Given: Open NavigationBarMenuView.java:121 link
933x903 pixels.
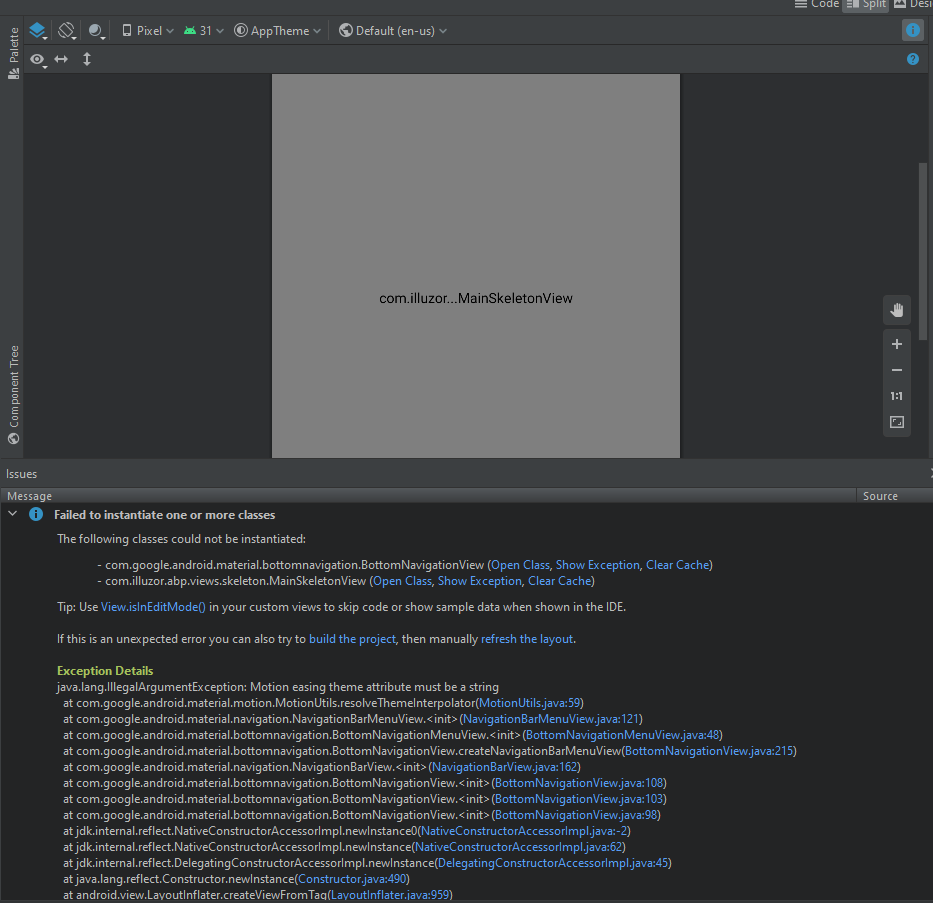Looking at the screenshot, I should 551,719.
